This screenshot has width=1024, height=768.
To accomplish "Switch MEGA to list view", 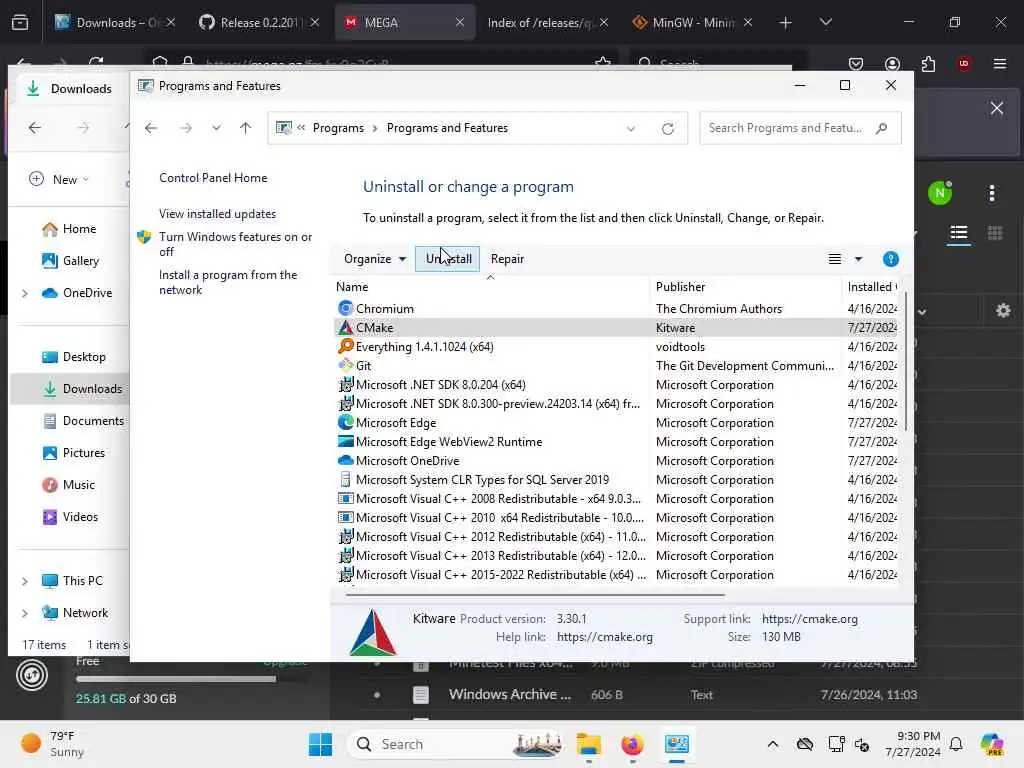I will point(959,233).
